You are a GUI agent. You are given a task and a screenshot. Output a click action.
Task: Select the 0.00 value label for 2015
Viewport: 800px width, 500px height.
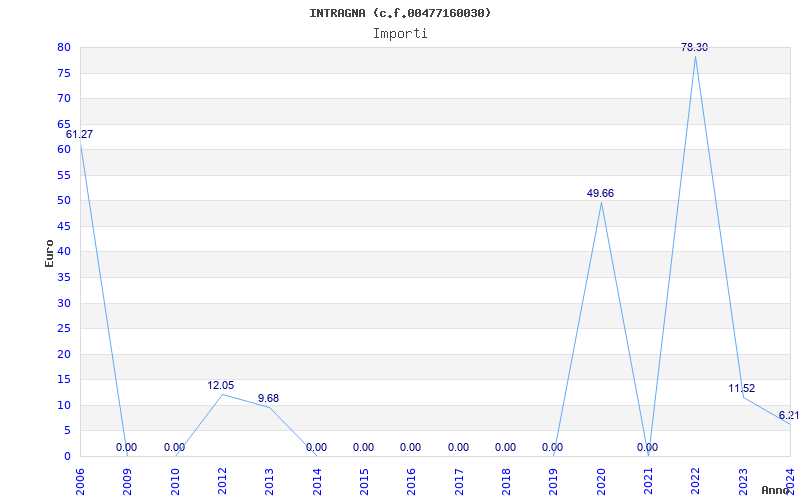pos(363,447)
